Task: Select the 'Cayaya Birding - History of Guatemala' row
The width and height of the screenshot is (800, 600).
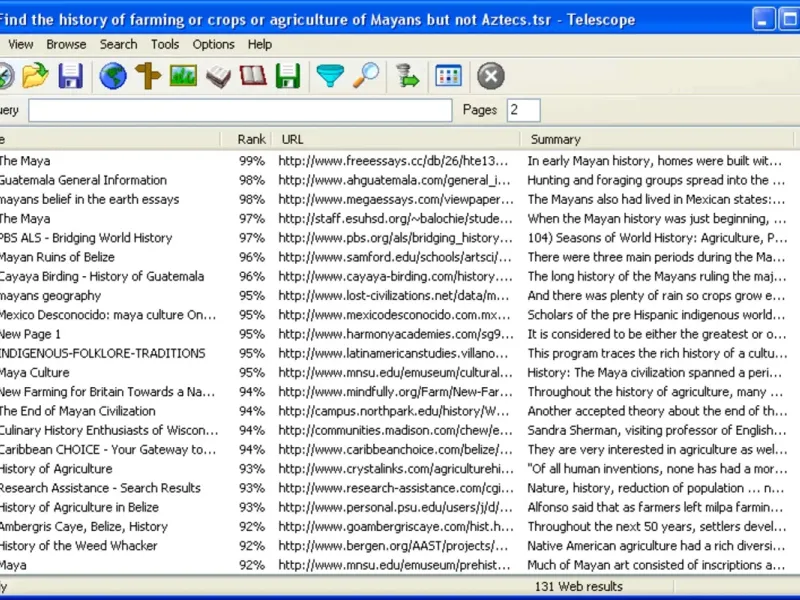Action: pos(400,277)
